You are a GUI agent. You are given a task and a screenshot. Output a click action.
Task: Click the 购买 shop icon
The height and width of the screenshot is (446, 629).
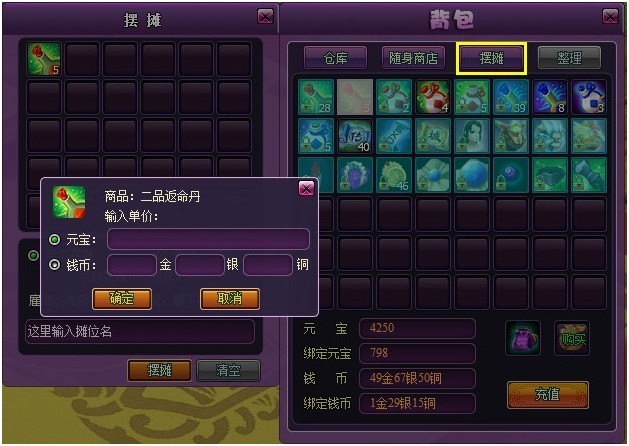572,338
